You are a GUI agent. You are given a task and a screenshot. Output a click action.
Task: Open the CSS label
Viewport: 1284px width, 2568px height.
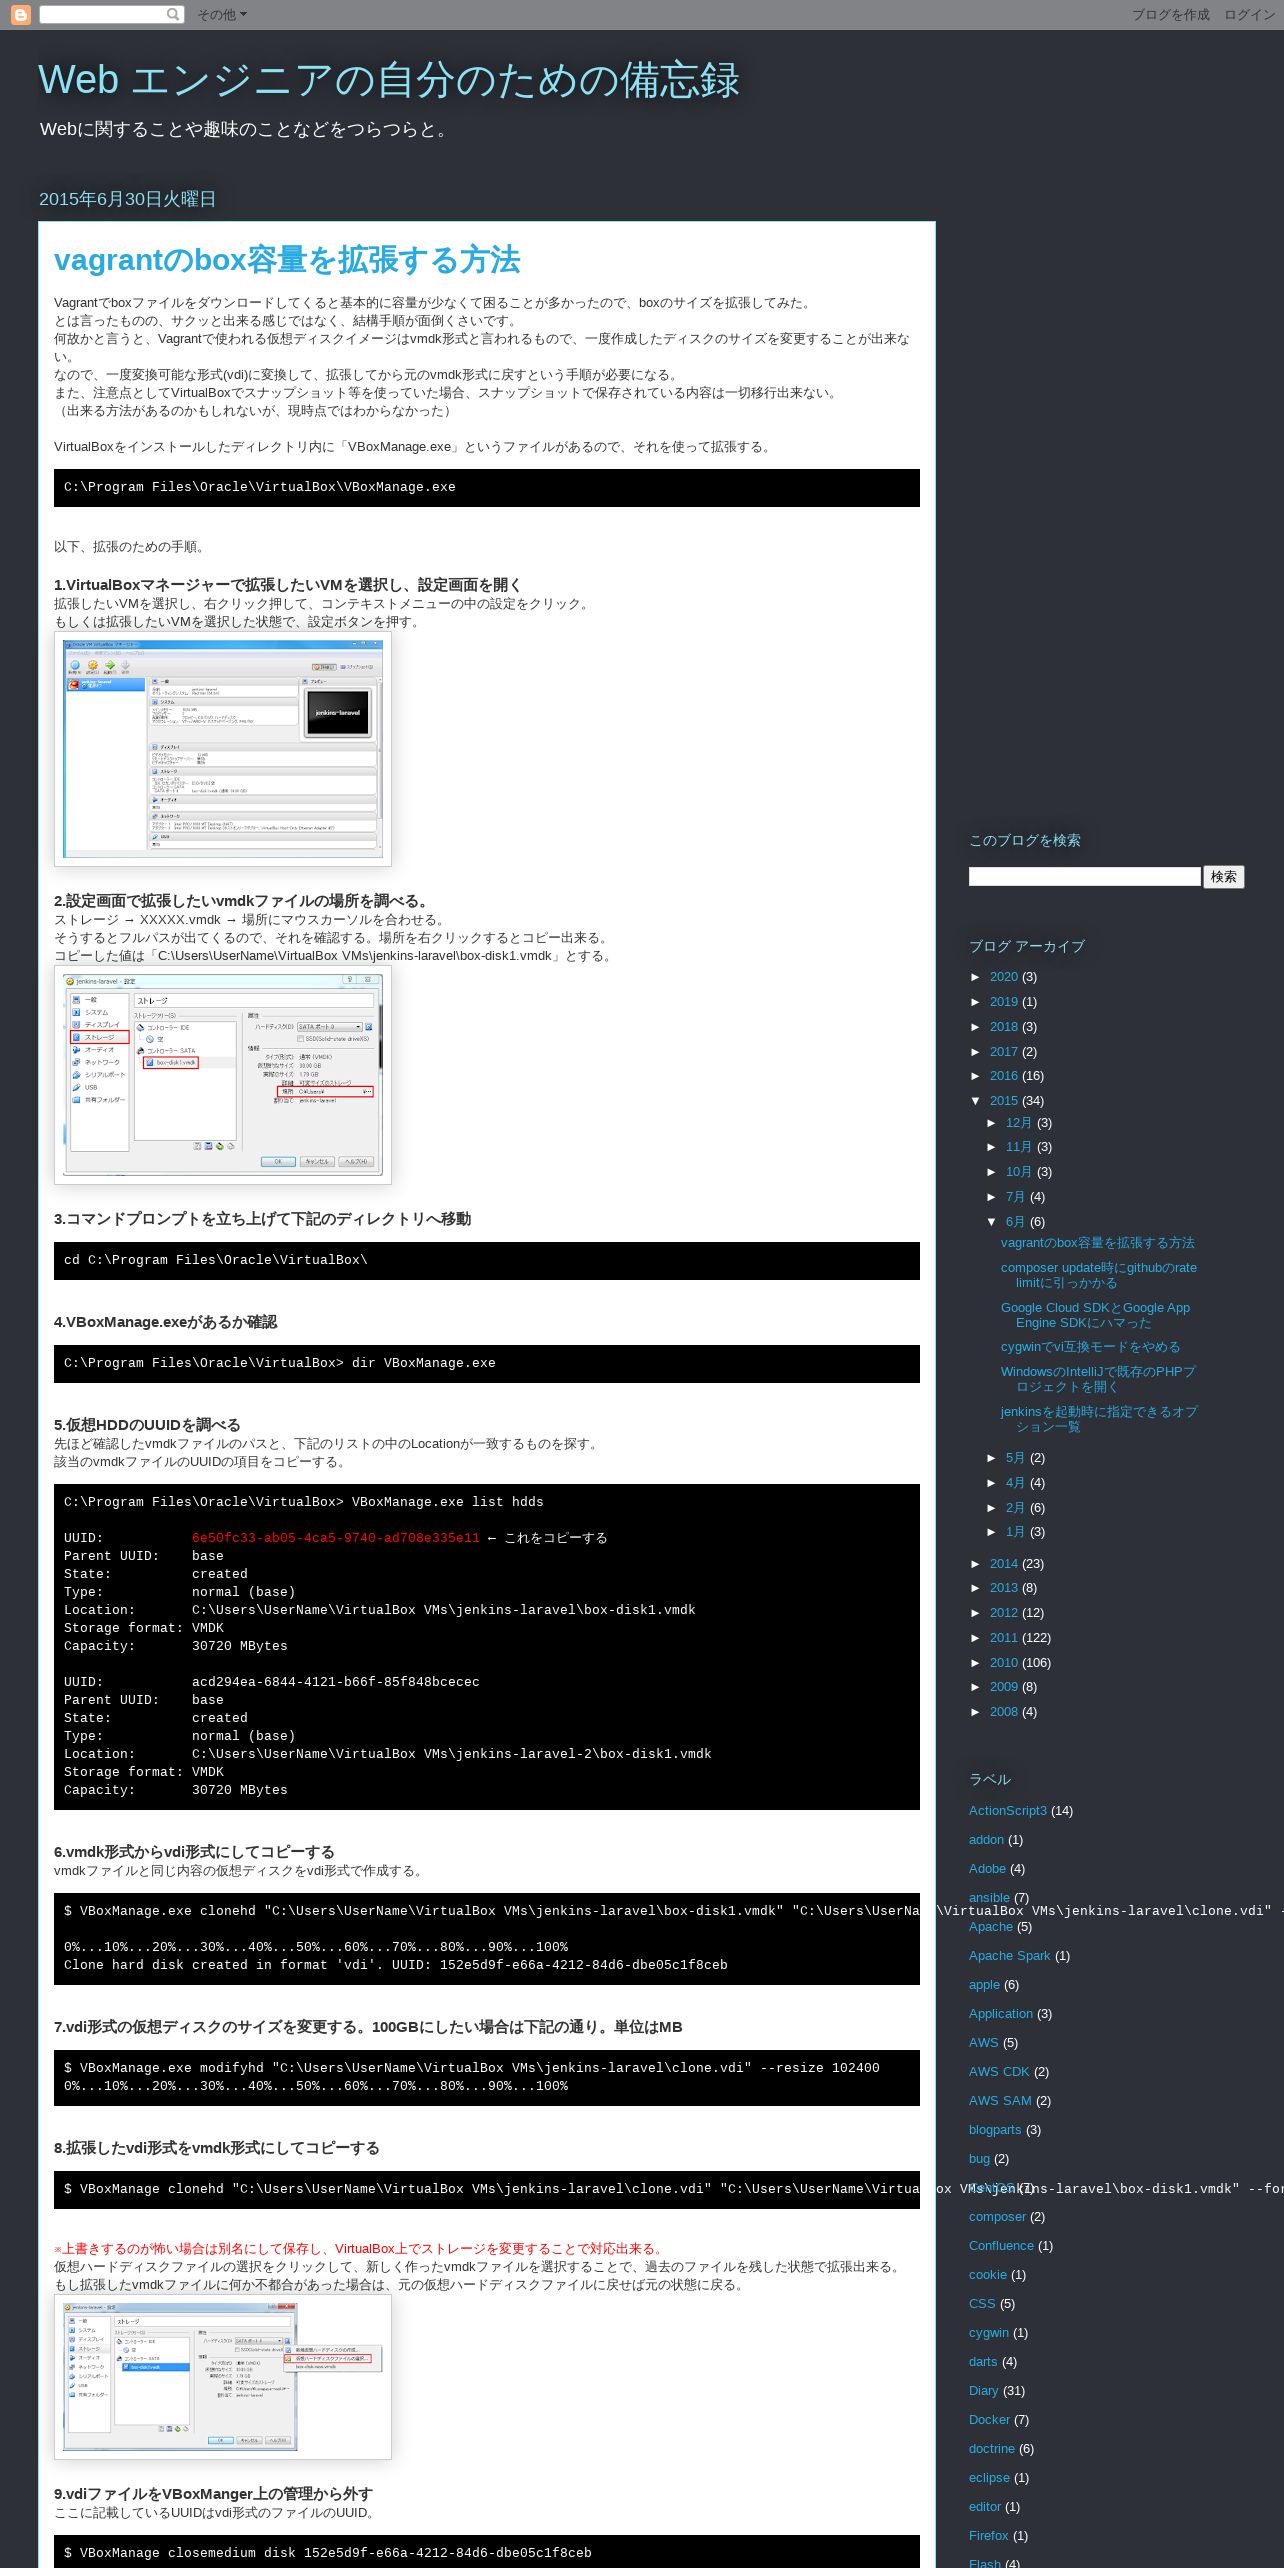pyautogui.click(x=982, y=2304)
